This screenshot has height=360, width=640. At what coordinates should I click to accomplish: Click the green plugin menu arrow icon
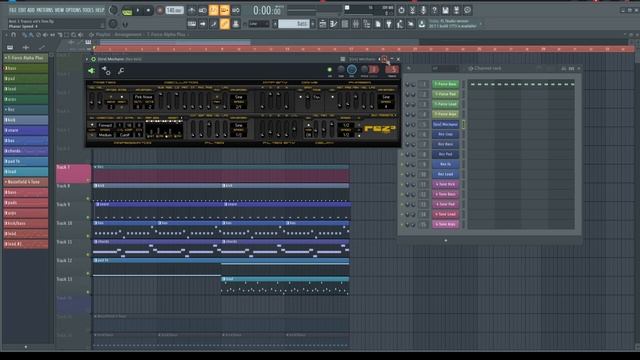[91, 71]
